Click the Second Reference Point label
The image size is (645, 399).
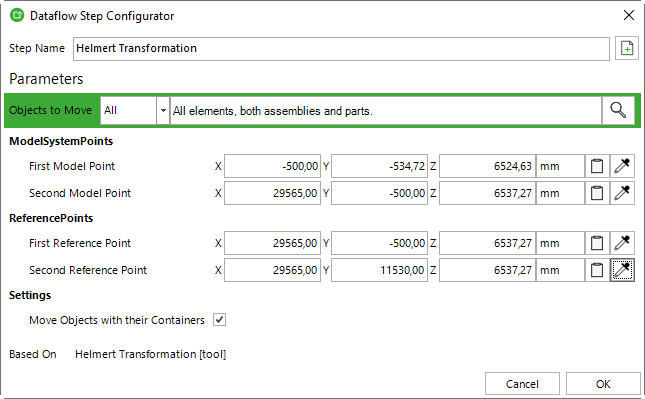(x=88, y=270)
